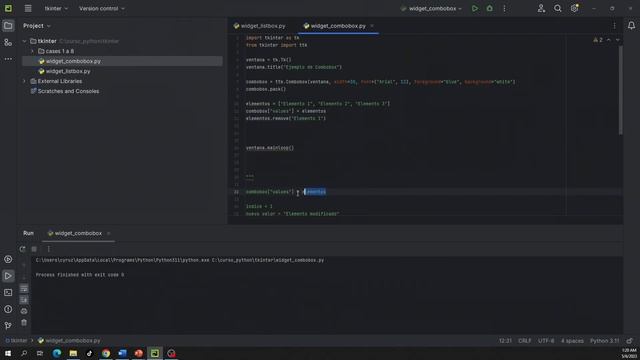Rerun widget_combobox in Run panel
The width and height of the screenshot is (640, 360).
22,249
